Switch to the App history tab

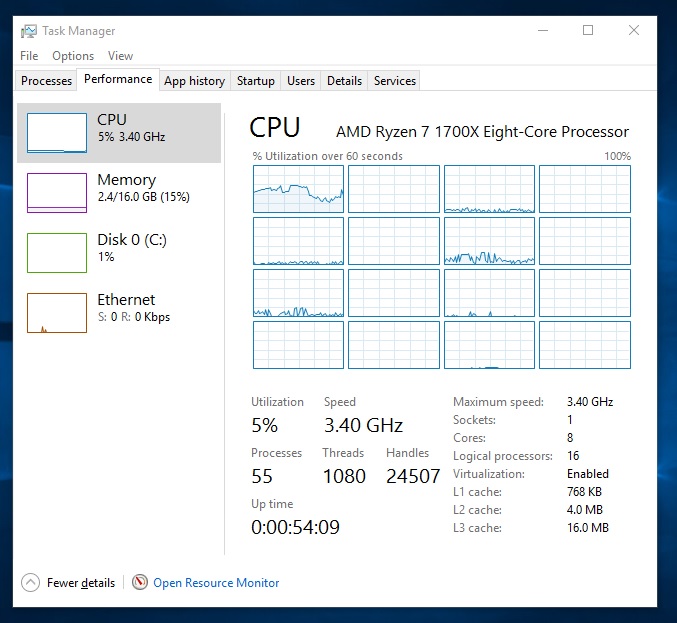tap(194, 81)
